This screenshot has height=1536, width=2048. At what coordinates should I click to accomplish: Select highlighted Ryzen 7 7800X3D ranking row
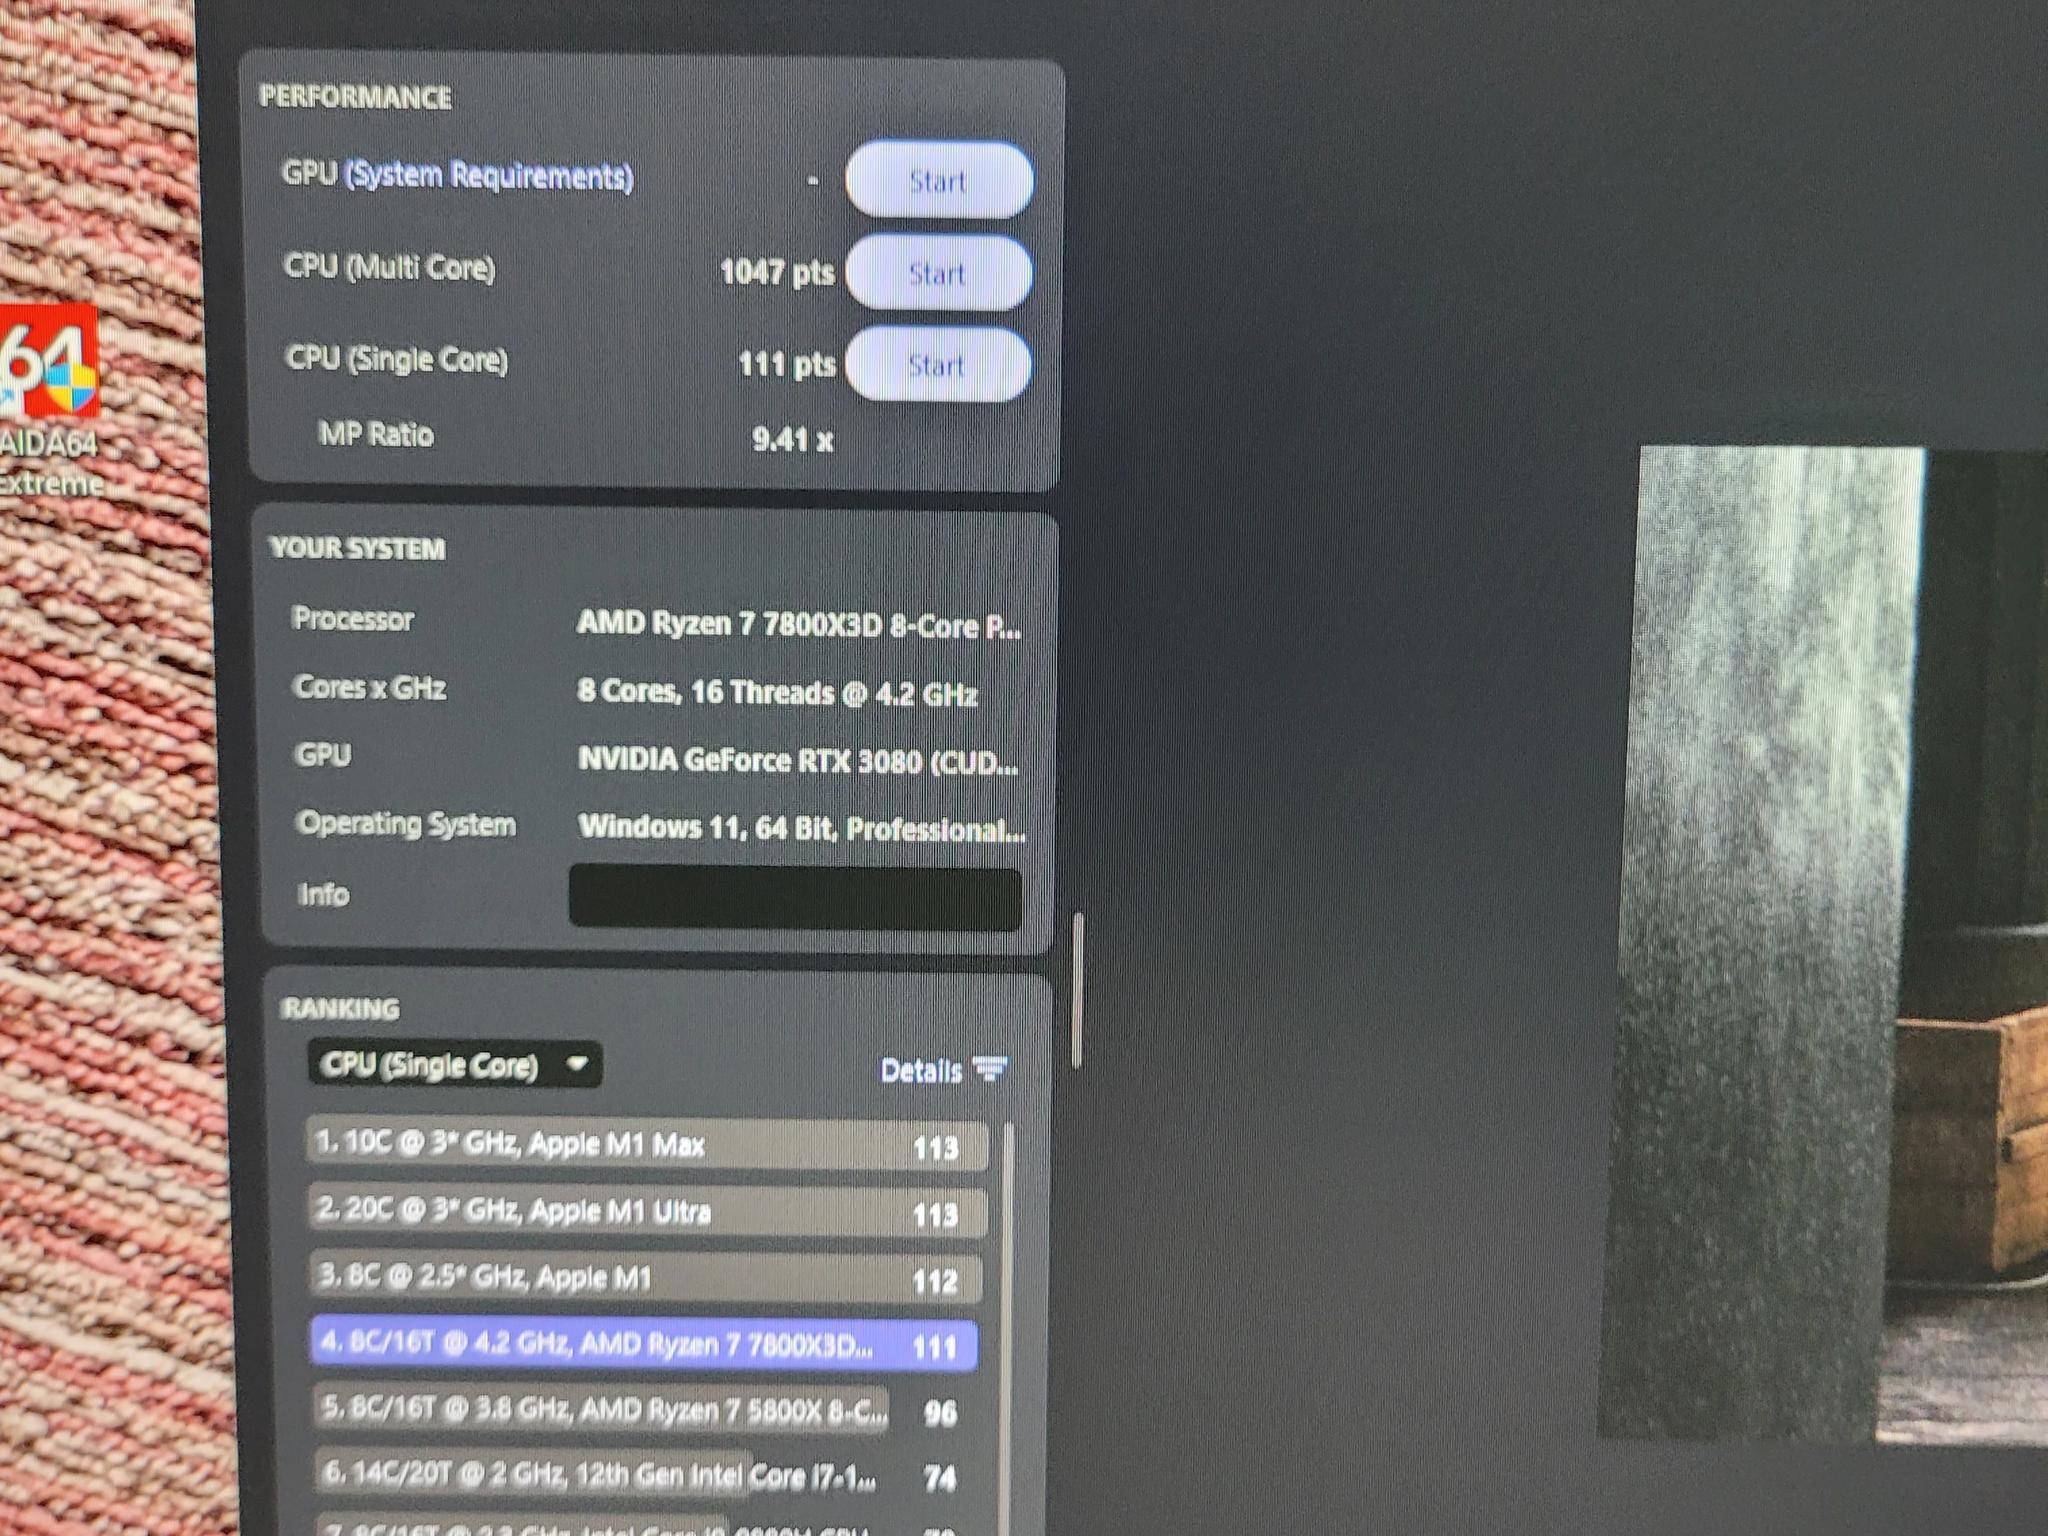pos(644,1345)
